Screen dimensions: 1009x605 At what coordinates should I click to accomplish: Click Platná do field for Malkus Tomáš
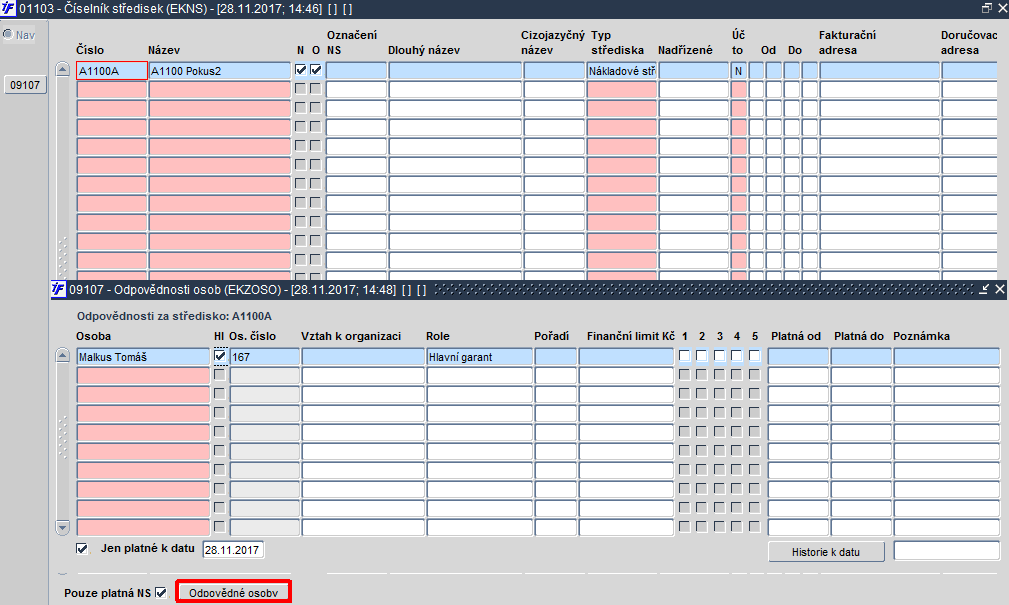pos(861,357)
